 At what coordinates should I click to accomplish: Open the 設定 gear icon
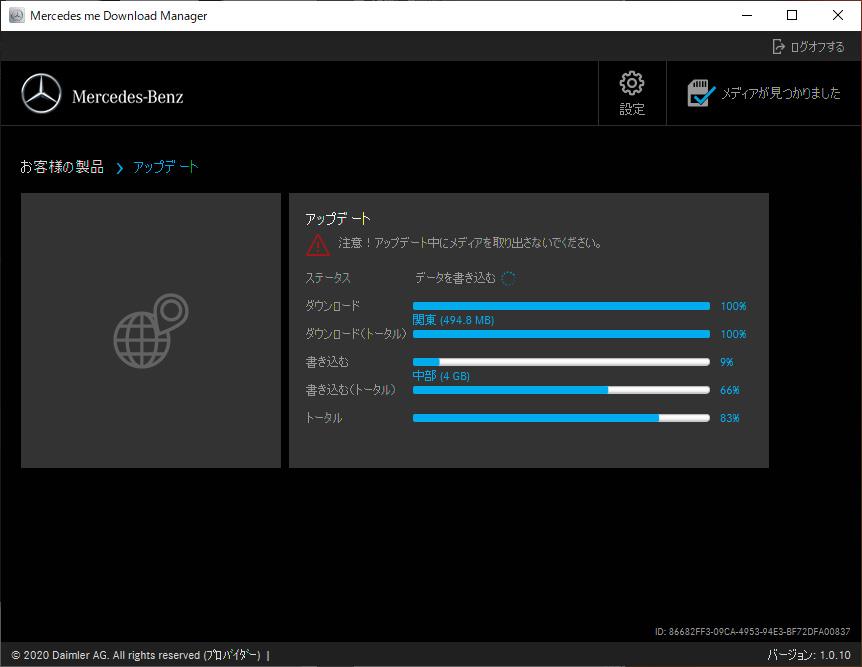[x=632, y=83]
